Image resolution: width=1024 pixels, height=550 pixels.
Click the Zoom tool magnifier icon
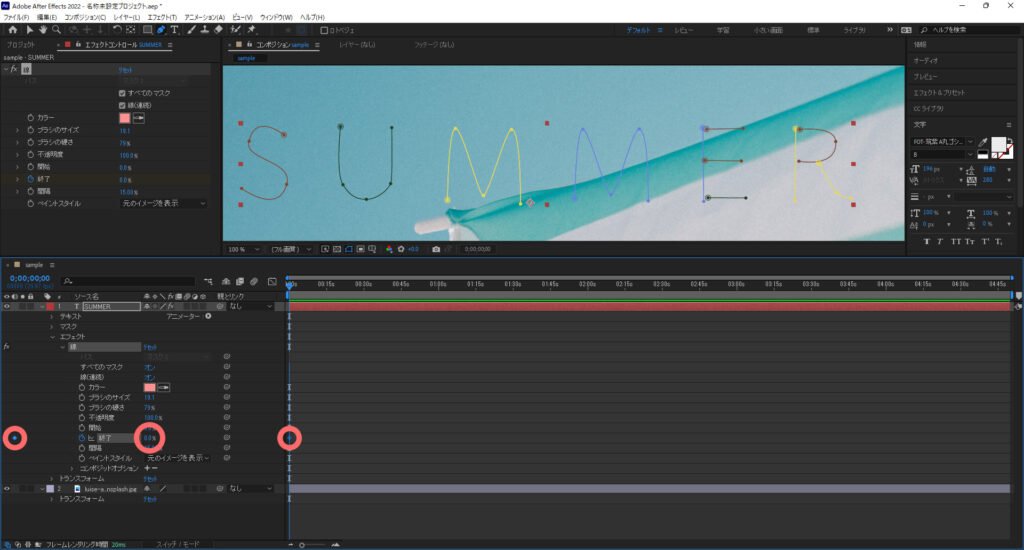57,30
